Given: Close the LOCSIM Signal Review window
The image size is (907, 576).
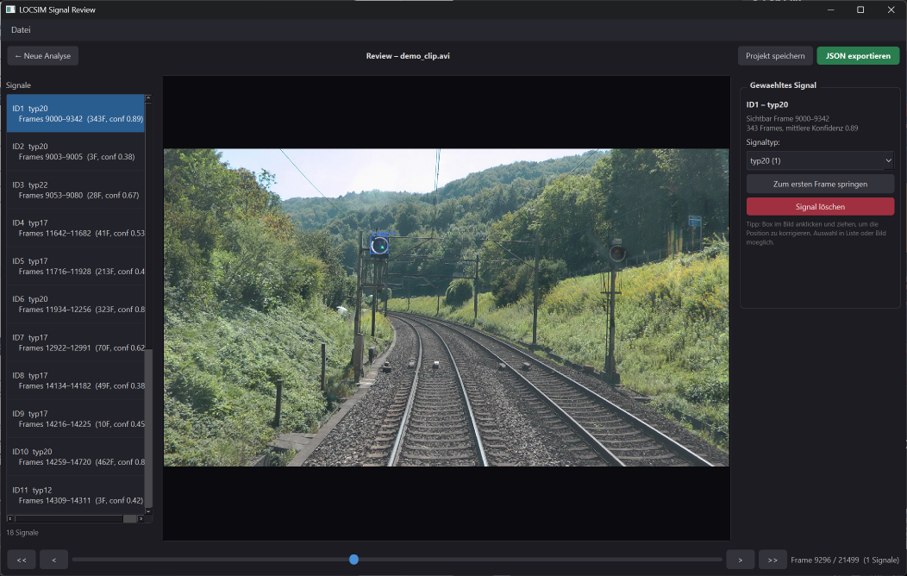Looking at the screenshot, I should coord(891,10).
